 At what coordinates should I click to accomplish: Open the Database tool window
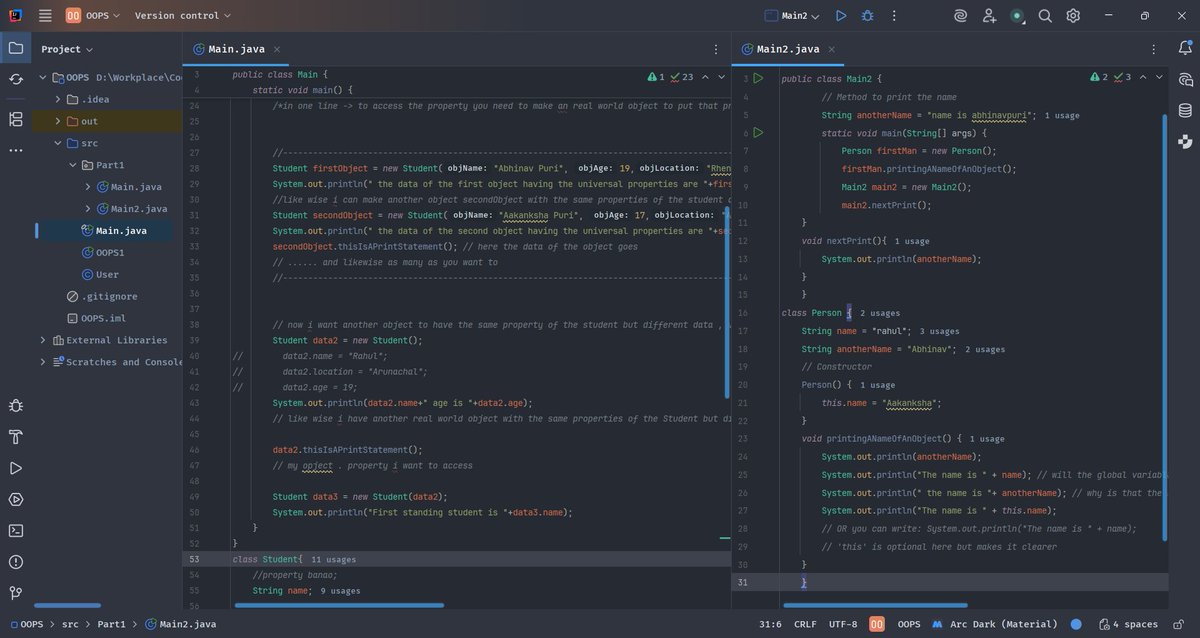[1185, 110]
